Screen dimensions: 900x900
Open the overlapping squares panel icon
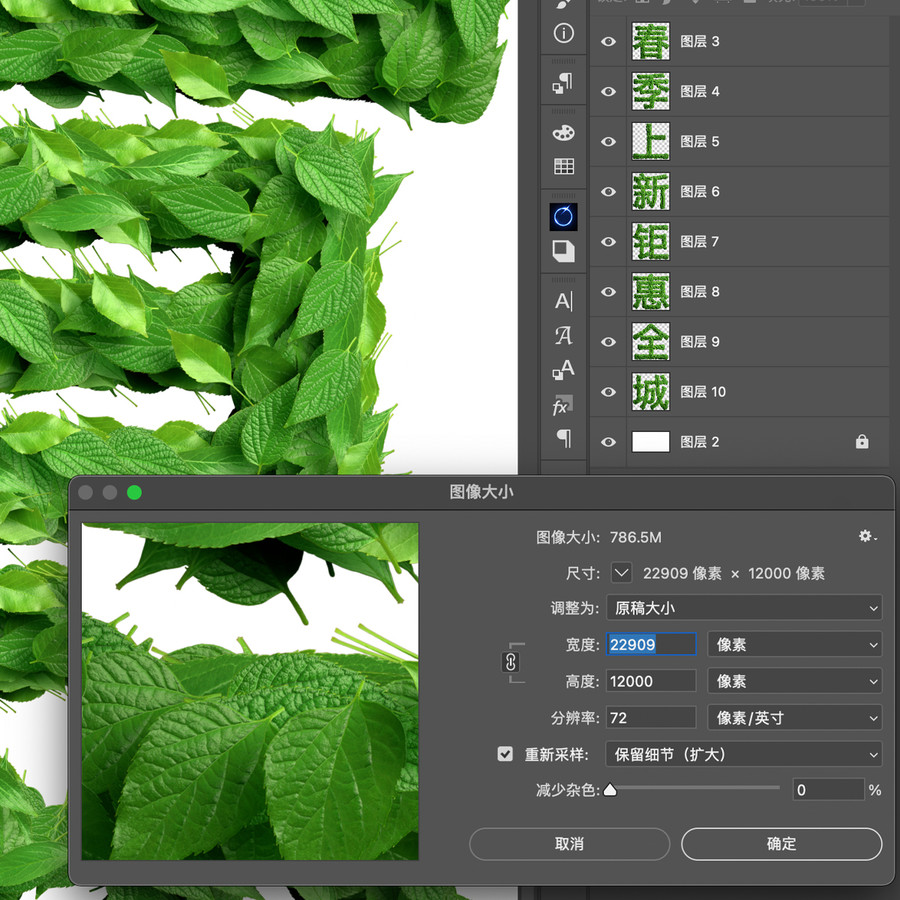click(563, 251)
